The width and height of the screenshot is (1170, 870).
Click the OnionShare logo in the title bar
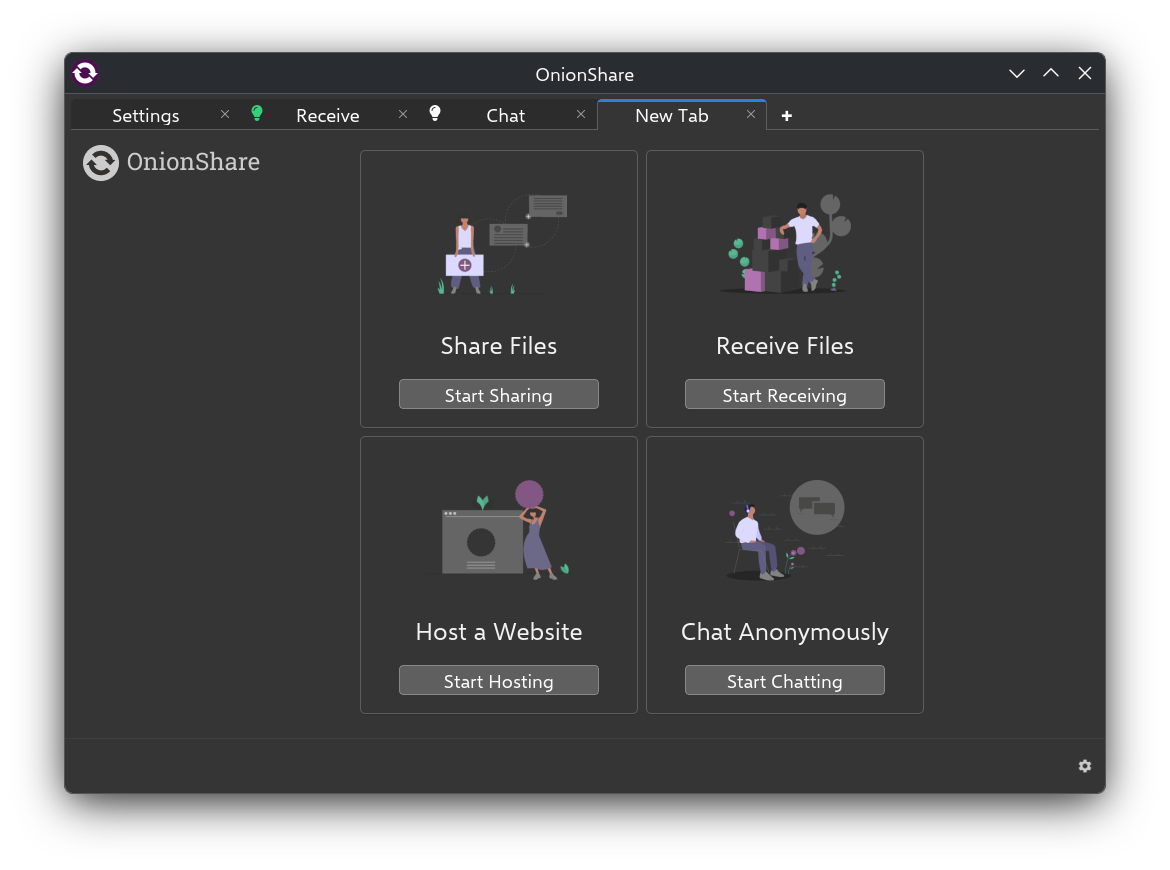[x=85, y=73]
